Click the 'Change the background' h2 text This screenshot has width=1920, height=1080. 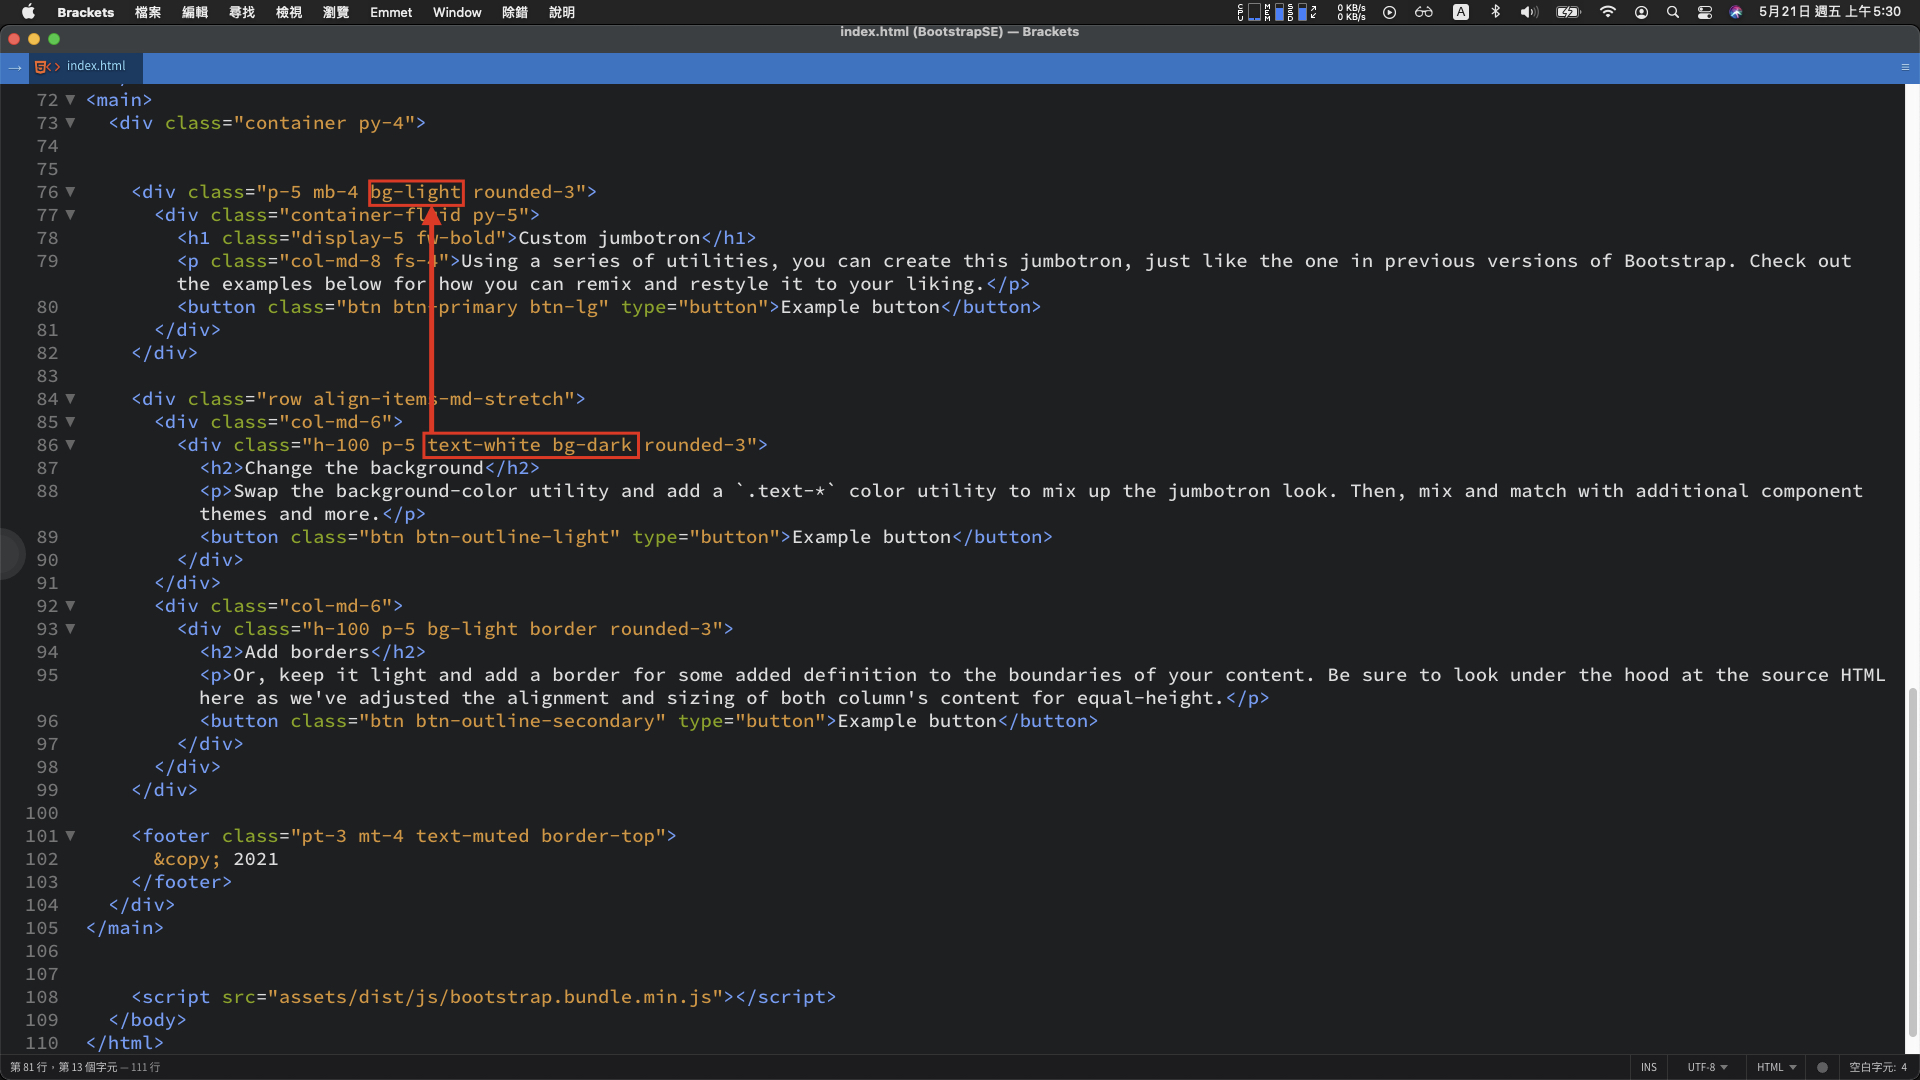tap(364, 468)
